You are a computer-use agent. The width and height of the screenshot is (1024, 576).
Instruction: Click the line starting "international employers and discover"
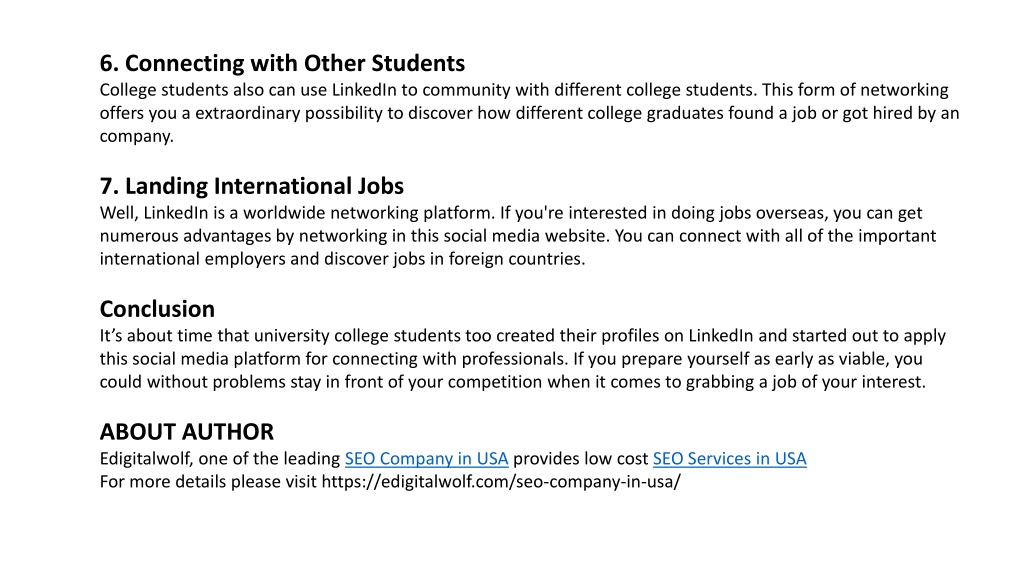[x=342, y=259]
